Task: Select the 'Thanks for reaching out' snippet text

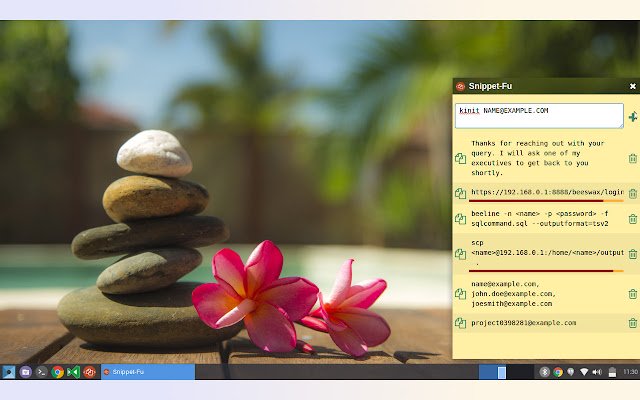Action: click(x=538, y=158)
